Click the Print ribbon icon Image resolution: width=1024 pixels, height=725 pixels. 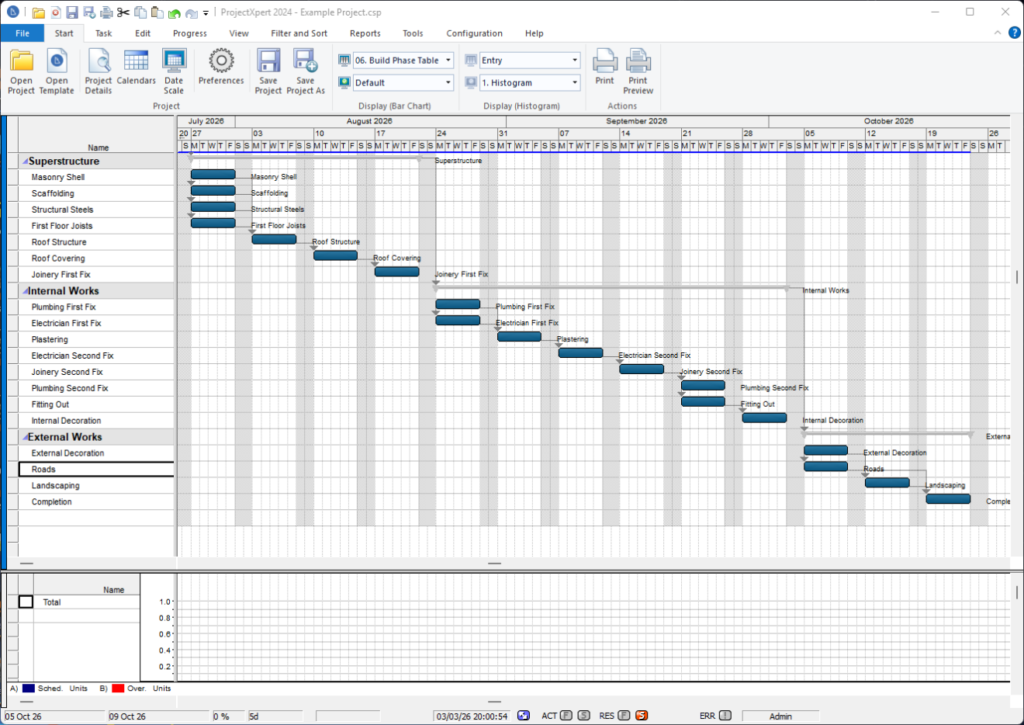coord(605,61)
